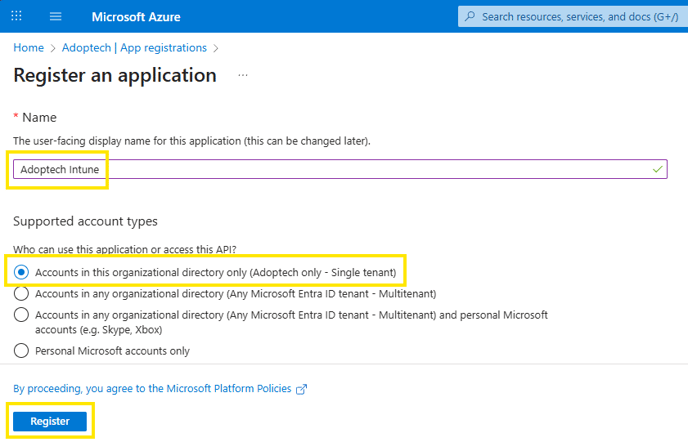The image size is (688, 442).
Task: Select Multitenant and personal Microsoft accounts option
Action: pyautogui.click(x=21, y=315)
